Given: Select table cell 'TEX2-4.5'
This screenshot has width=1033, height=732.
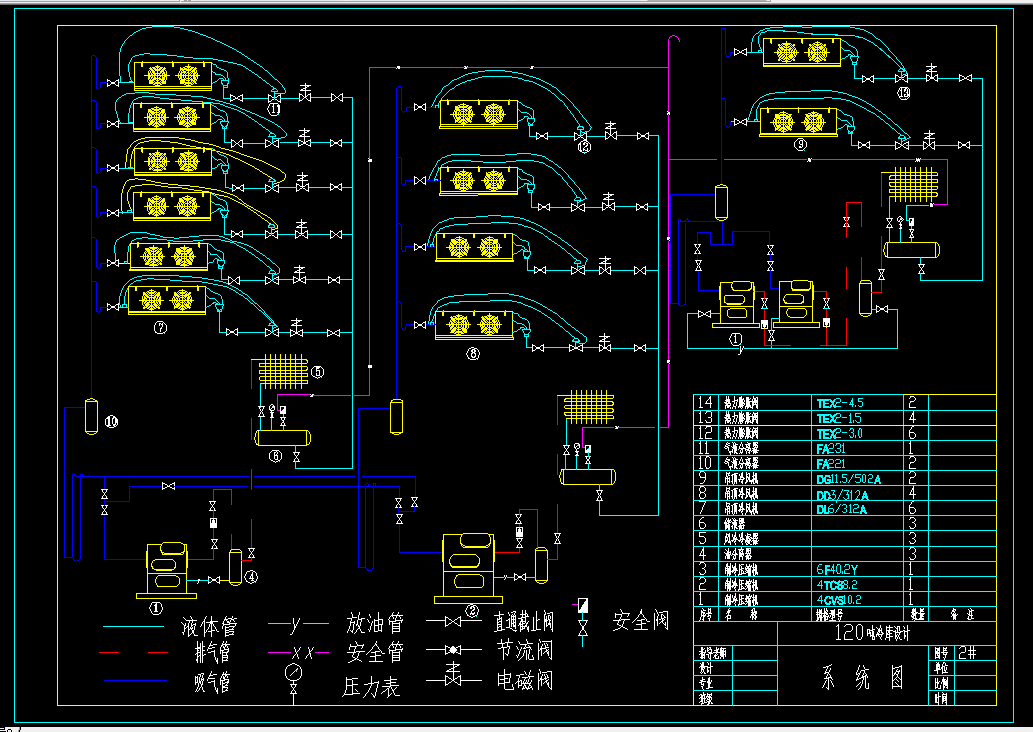Looking at the screenshot, I should (x=840, y=403).
